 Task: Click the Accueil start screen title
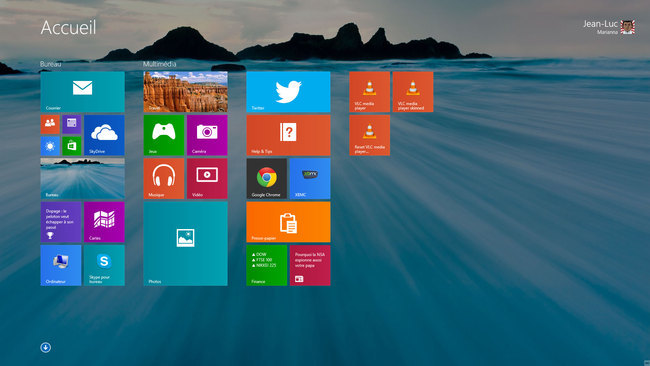(x=68, y=27)
